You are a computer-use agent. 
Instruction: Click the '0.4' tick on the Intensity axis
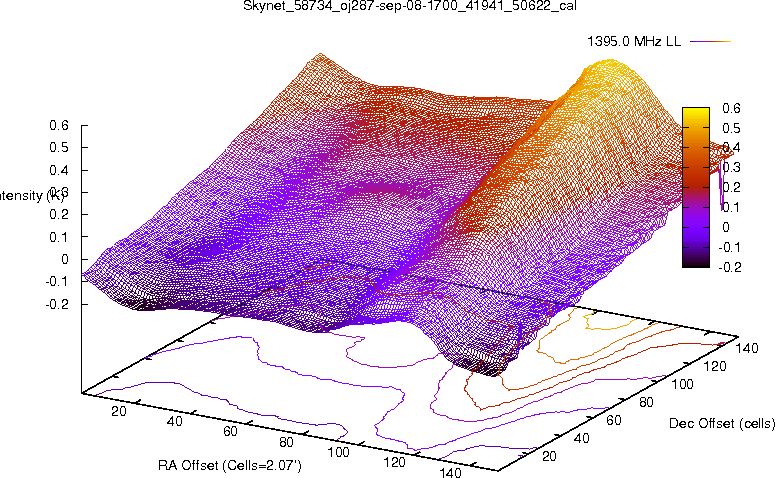(59, 170)
